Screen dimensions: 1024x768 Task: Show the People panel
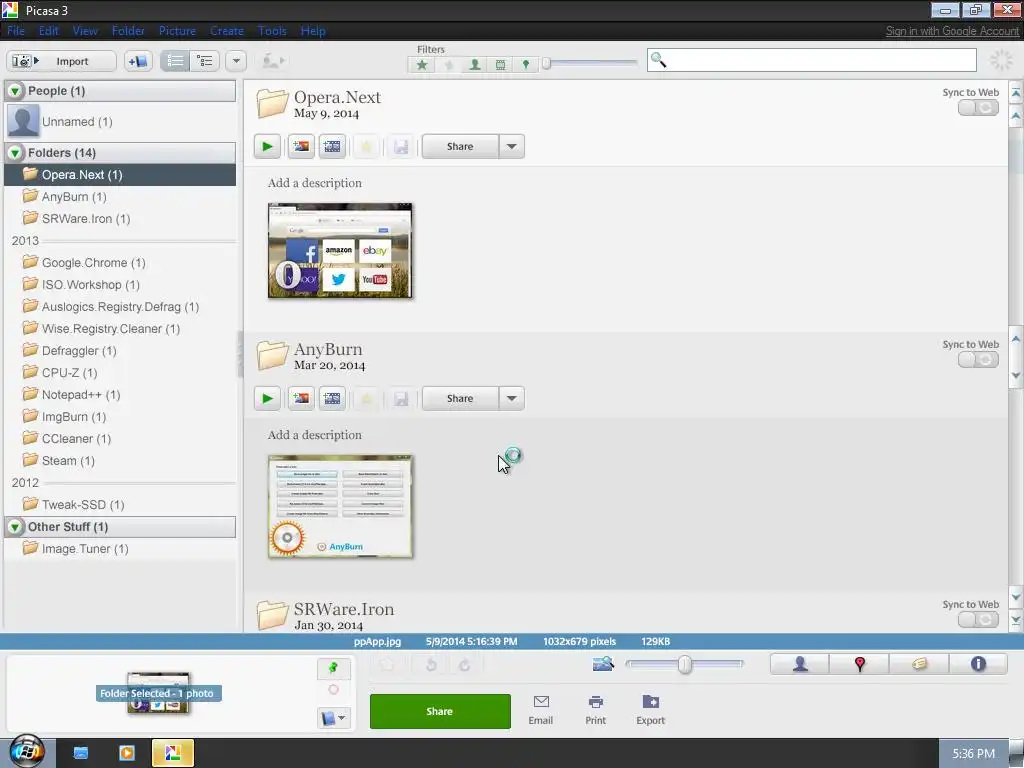800,664
